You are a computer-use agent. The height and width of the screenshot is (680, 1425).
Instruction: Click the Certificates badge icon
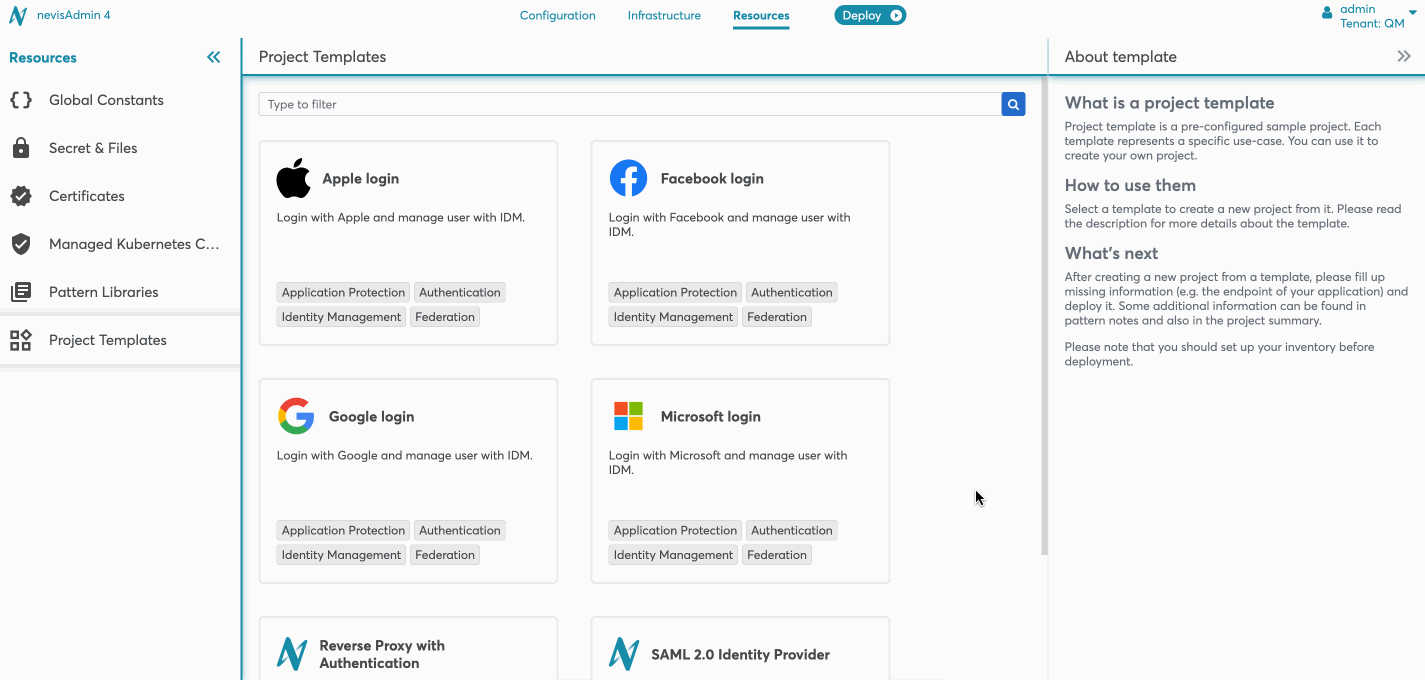21,196
